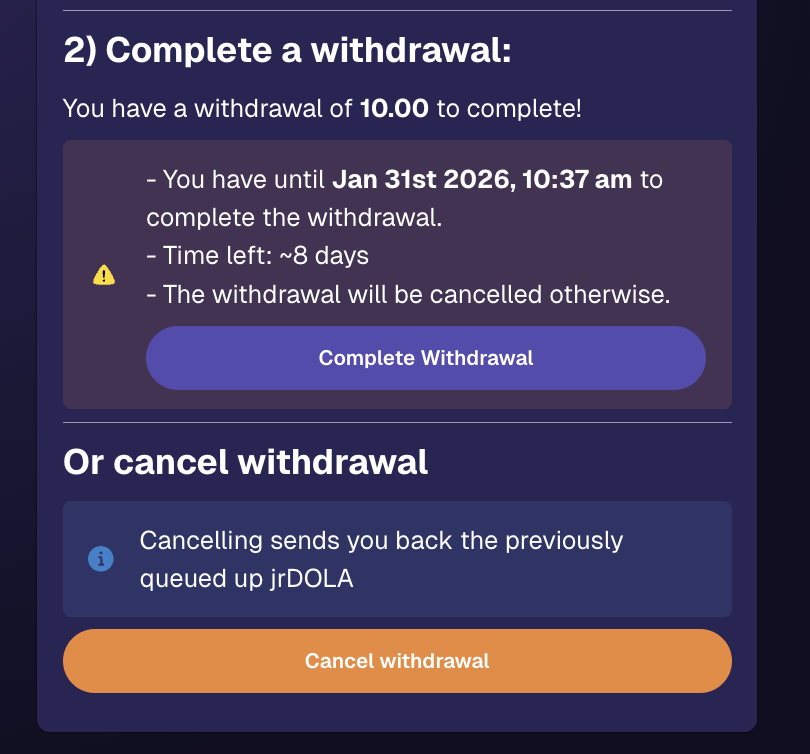Viewport: 810px width, 754px height.
Task: Click the yellow warning triangle icon
Action: point(104,275)
